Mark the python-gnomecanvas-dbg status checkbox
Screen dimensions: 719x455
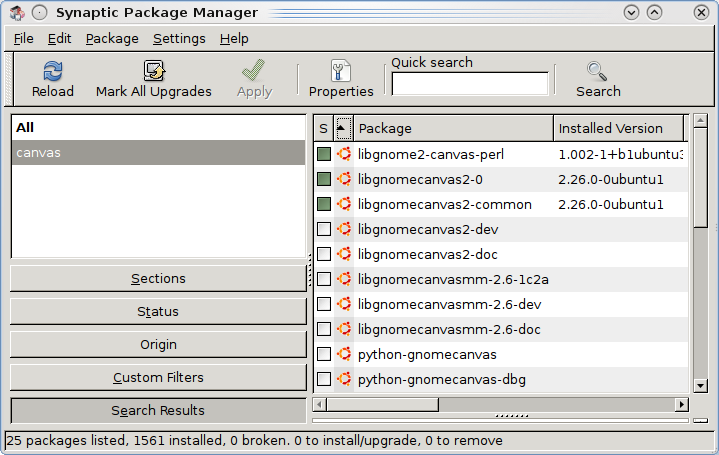(x=324, y=379)
